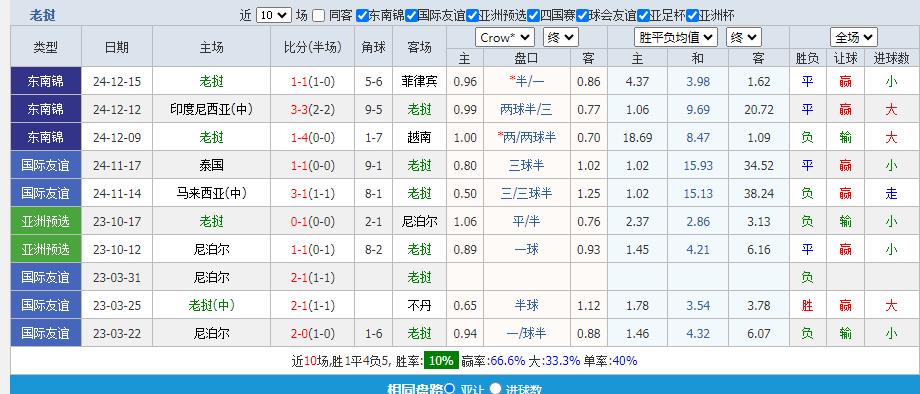Click draw odds 15.93 on 泰国 row
Image resolution: width=920 pixels, height=394 pixels.
coord(698,166)
